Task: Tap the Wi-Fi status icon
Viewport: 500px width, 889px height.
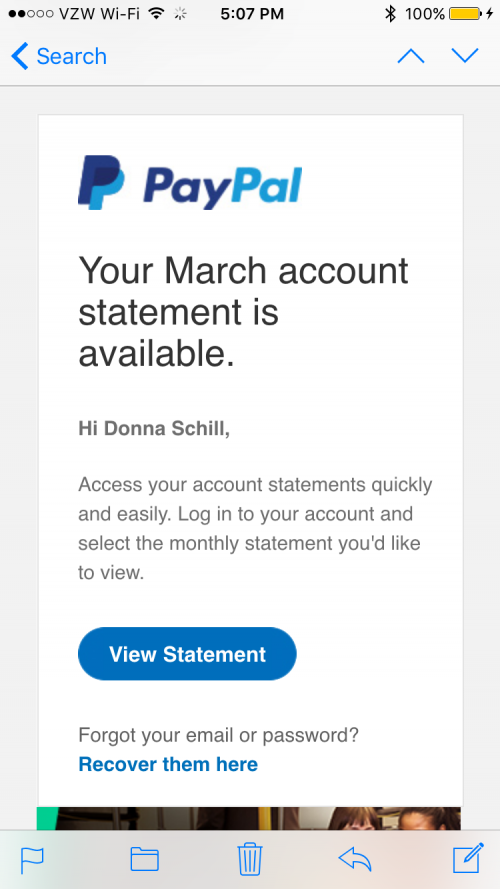Action: click(x=156, y=14)
